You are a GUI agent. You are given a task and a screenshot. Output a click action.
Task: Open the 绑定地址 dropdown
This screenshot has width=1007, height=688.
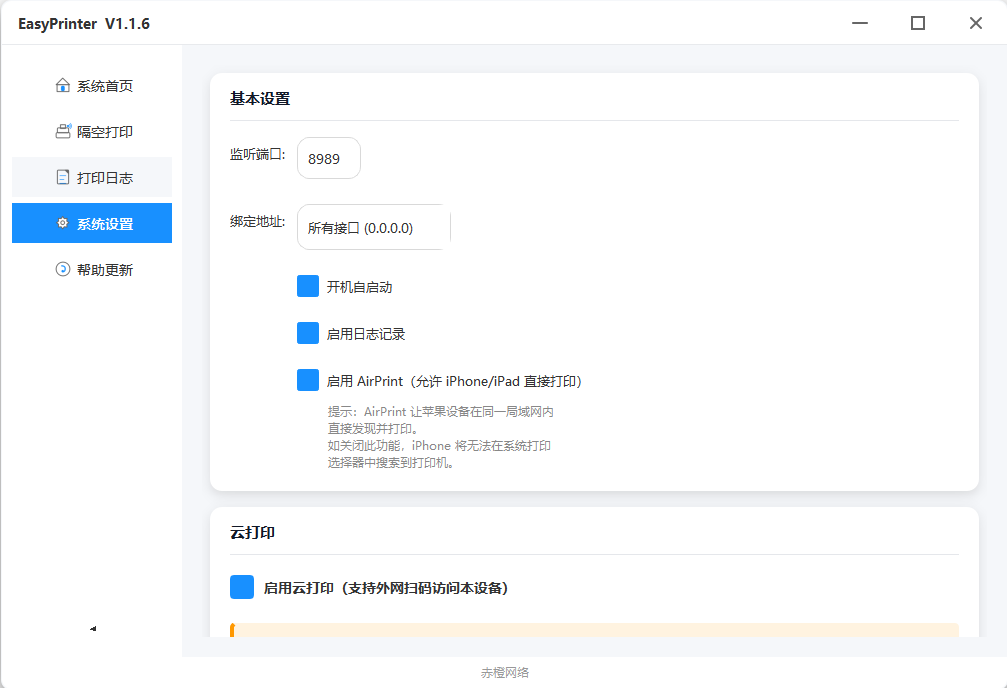click(x=374, y=227)
